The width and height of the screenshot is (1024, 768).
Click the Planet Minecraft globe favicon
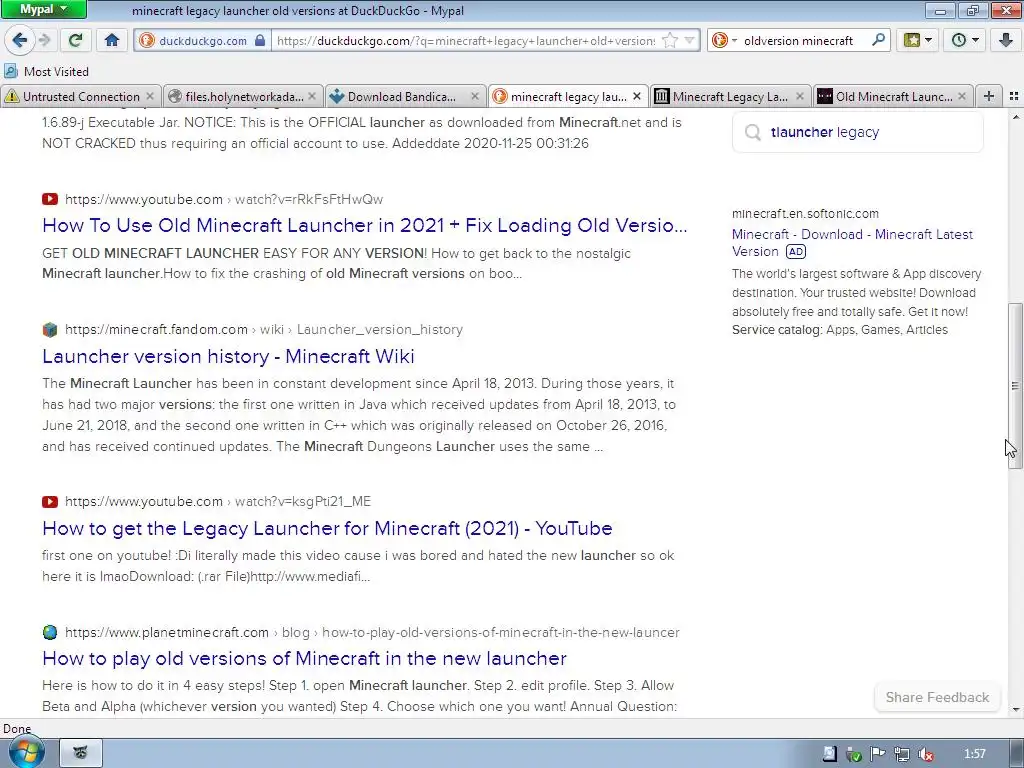[50, 632]
